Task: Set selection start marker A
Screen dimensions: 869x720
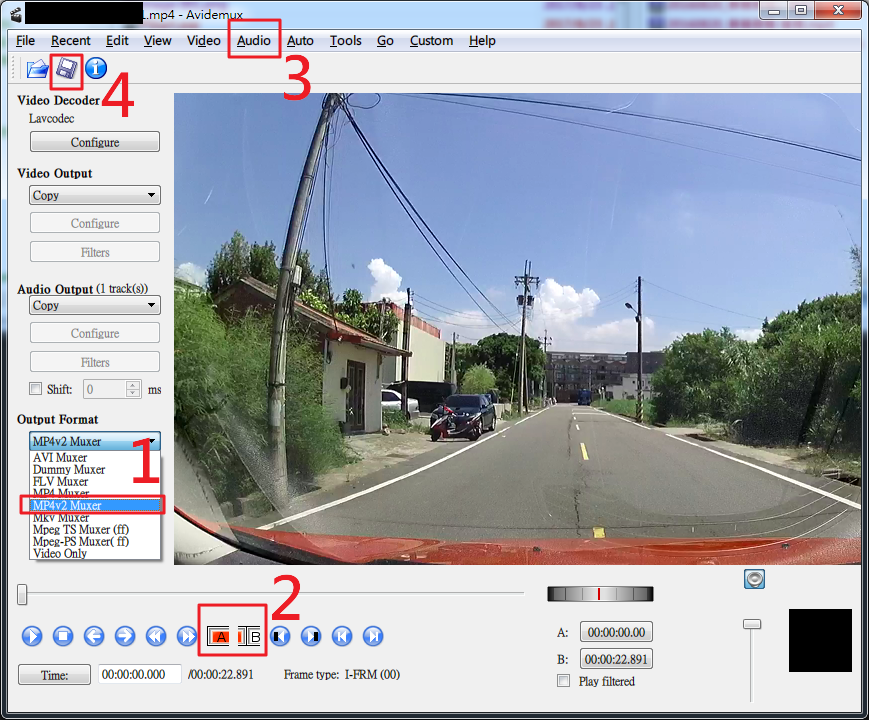Action: click(219, 636)
